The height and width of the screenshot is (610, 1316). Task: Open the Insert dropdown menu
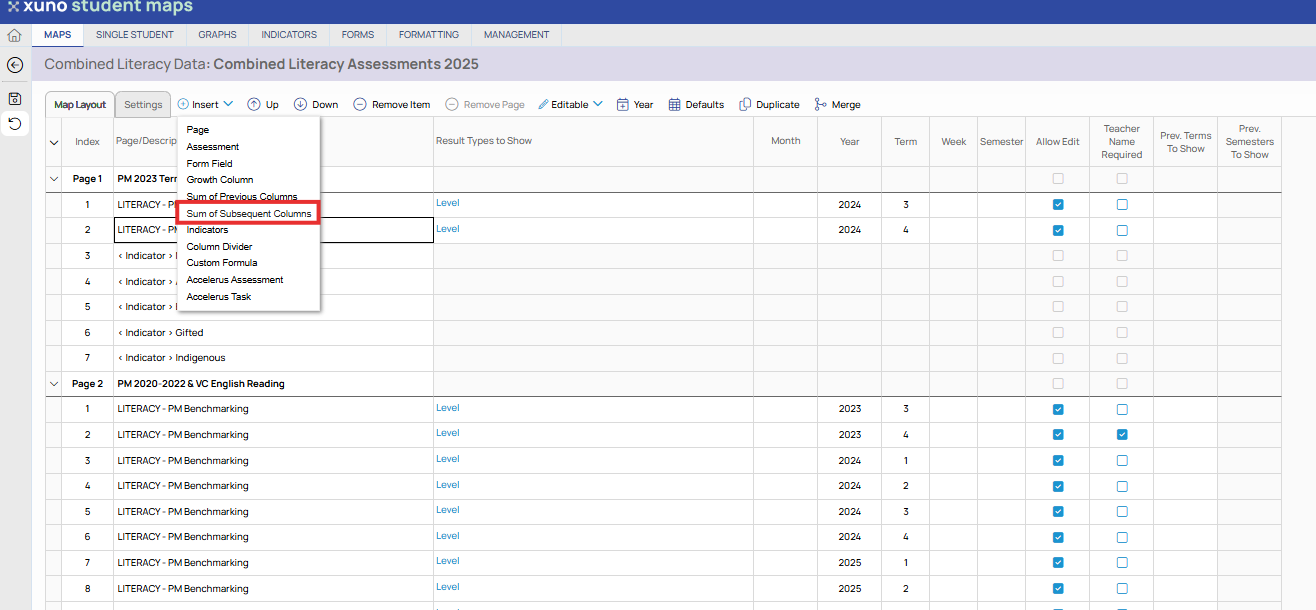pyautogui.click(x=205, y=104)
